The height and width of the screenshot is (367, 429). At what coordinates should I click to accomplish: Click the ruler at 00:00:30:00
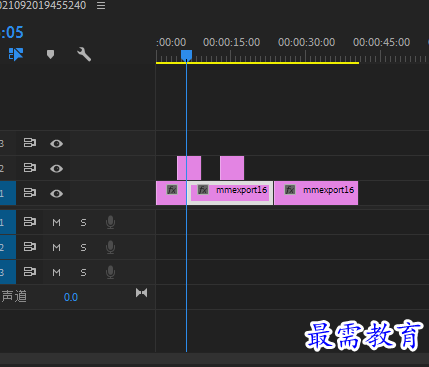[x=306, y=42]
